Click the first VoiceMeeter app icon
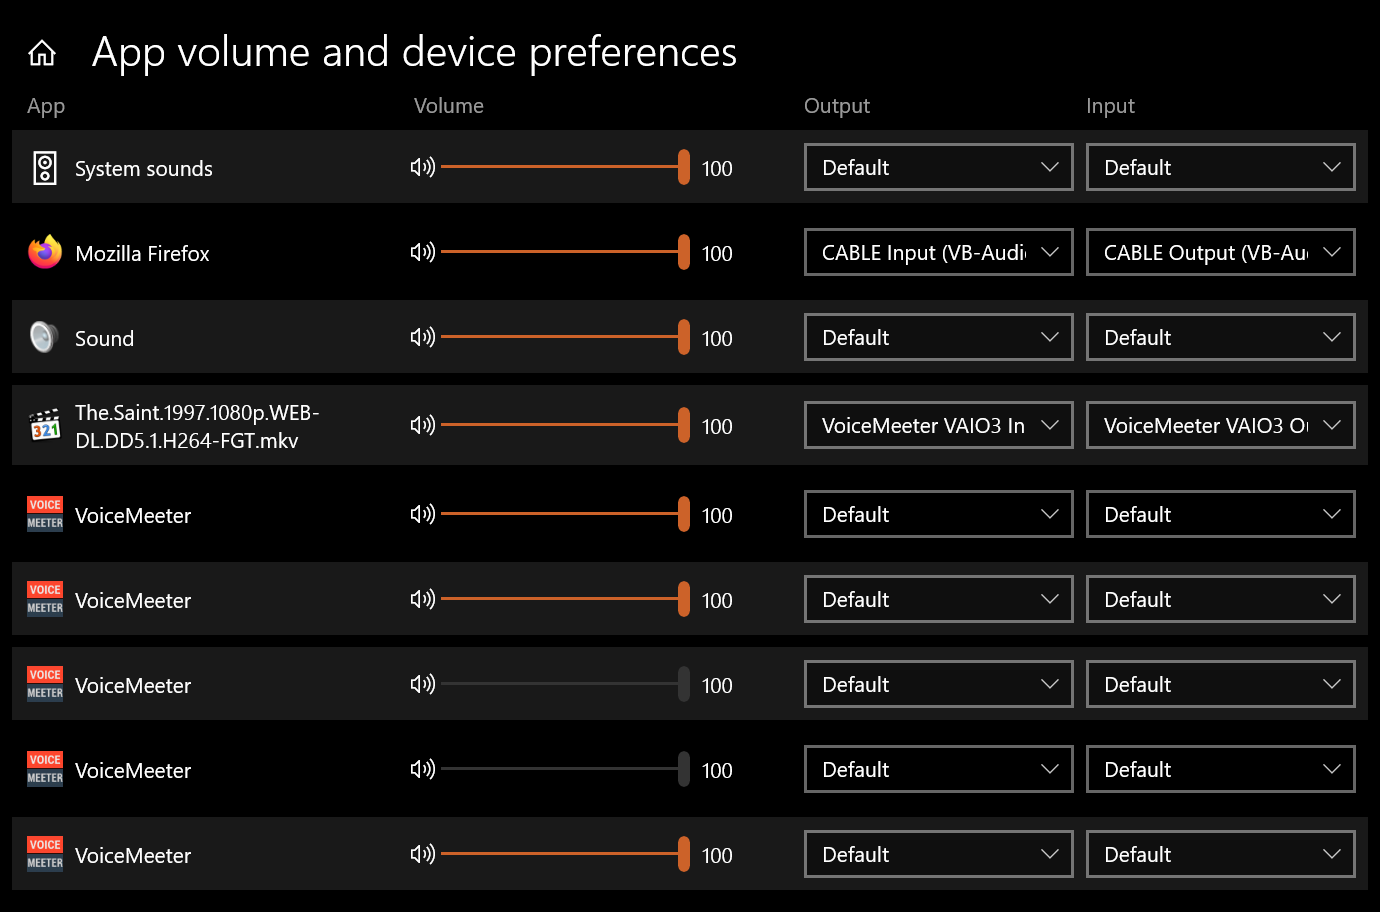The height and width of the screenshot is (912, 1380). pyautogui.click(x=44, y=514)
